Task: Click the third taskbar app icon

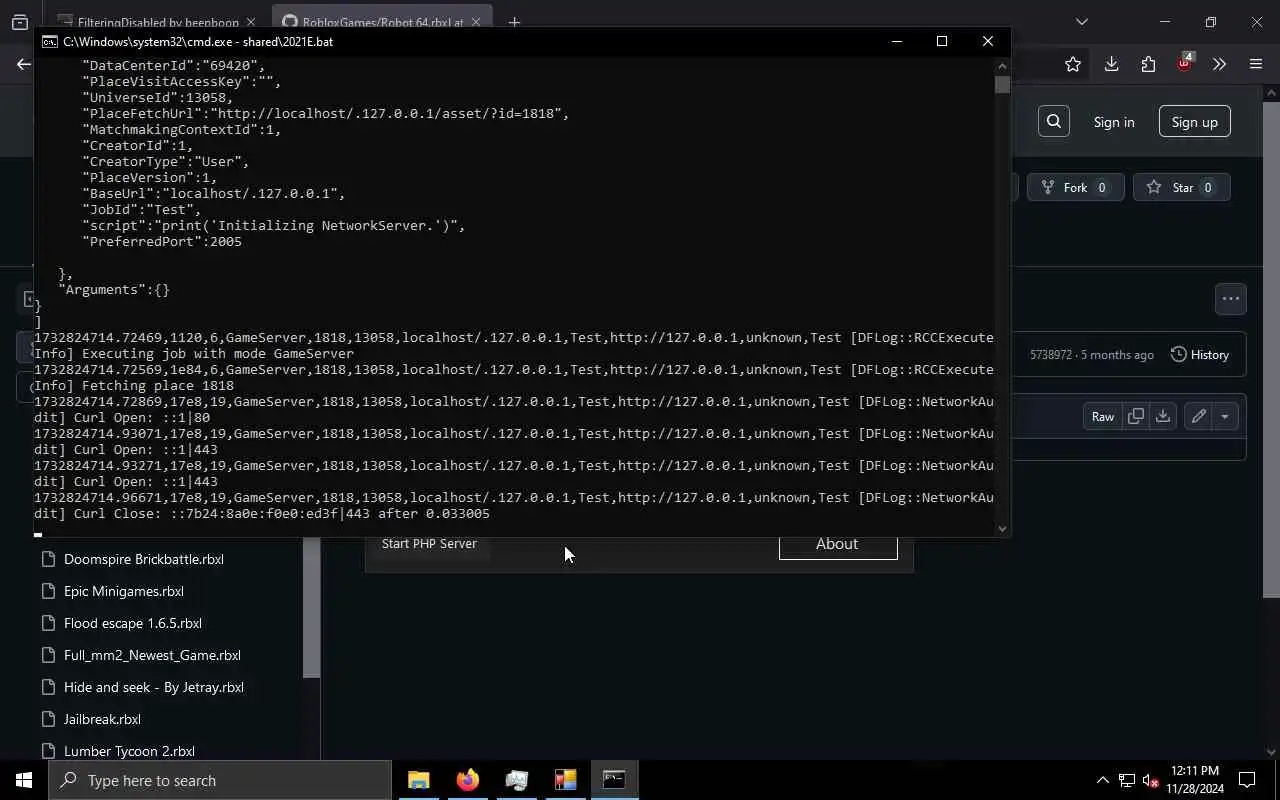Action: [x=516, y=780]
